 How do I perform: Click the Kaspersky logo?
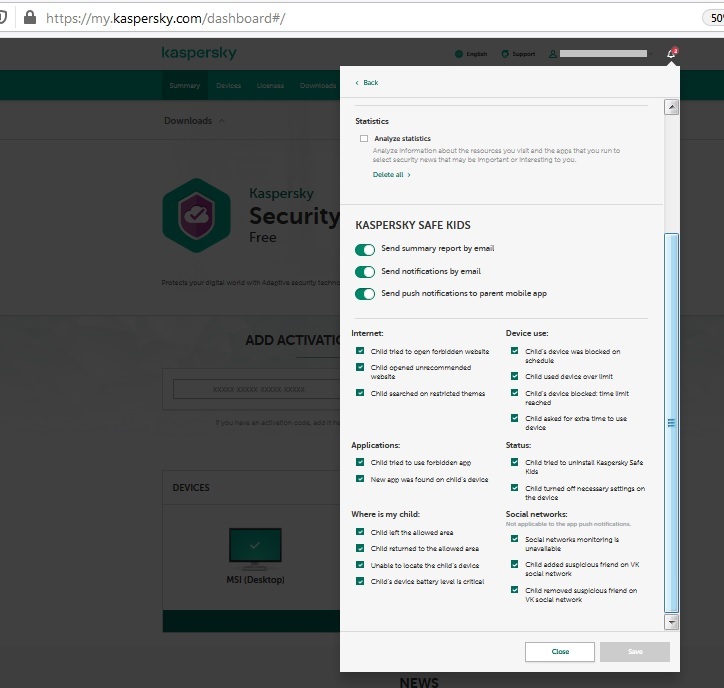(x=199, y=53)
